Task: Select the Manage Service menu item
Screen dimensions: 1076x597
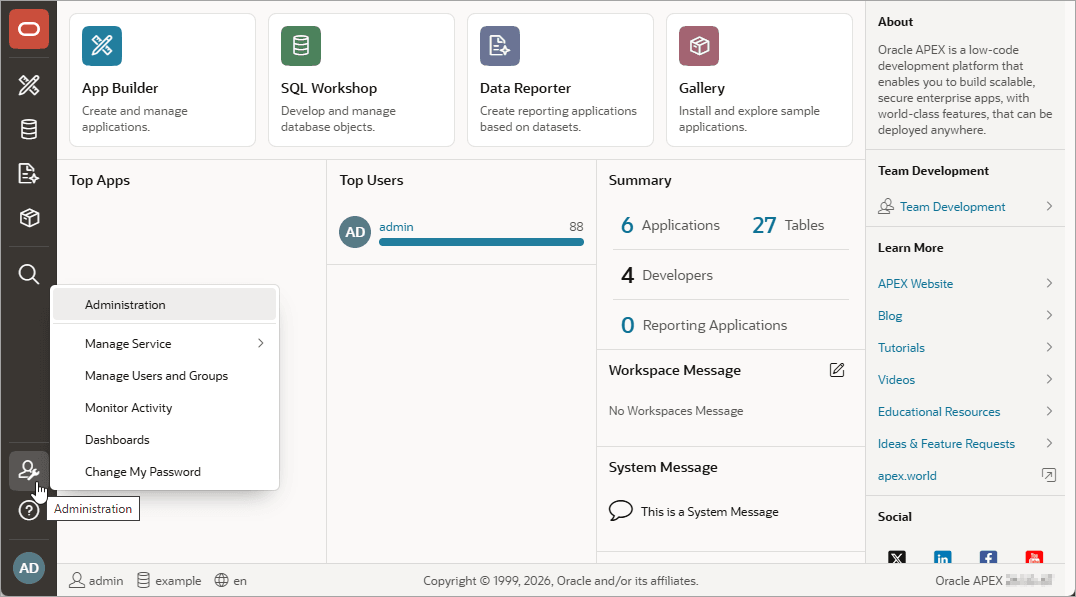Action: point(165,344)
